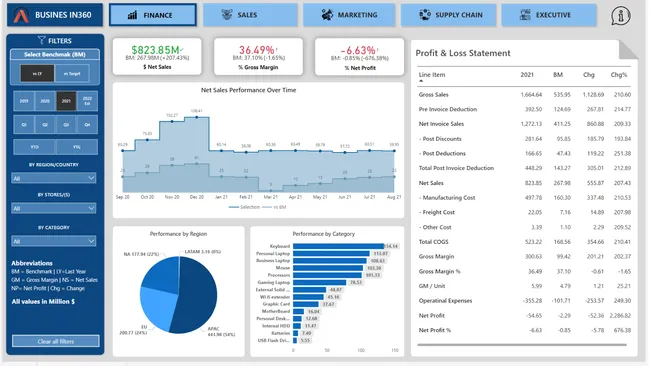This screenshot has width=650, height=366.
Task: Click the Supply Chain tab icon
Action: tap(425, 15)
